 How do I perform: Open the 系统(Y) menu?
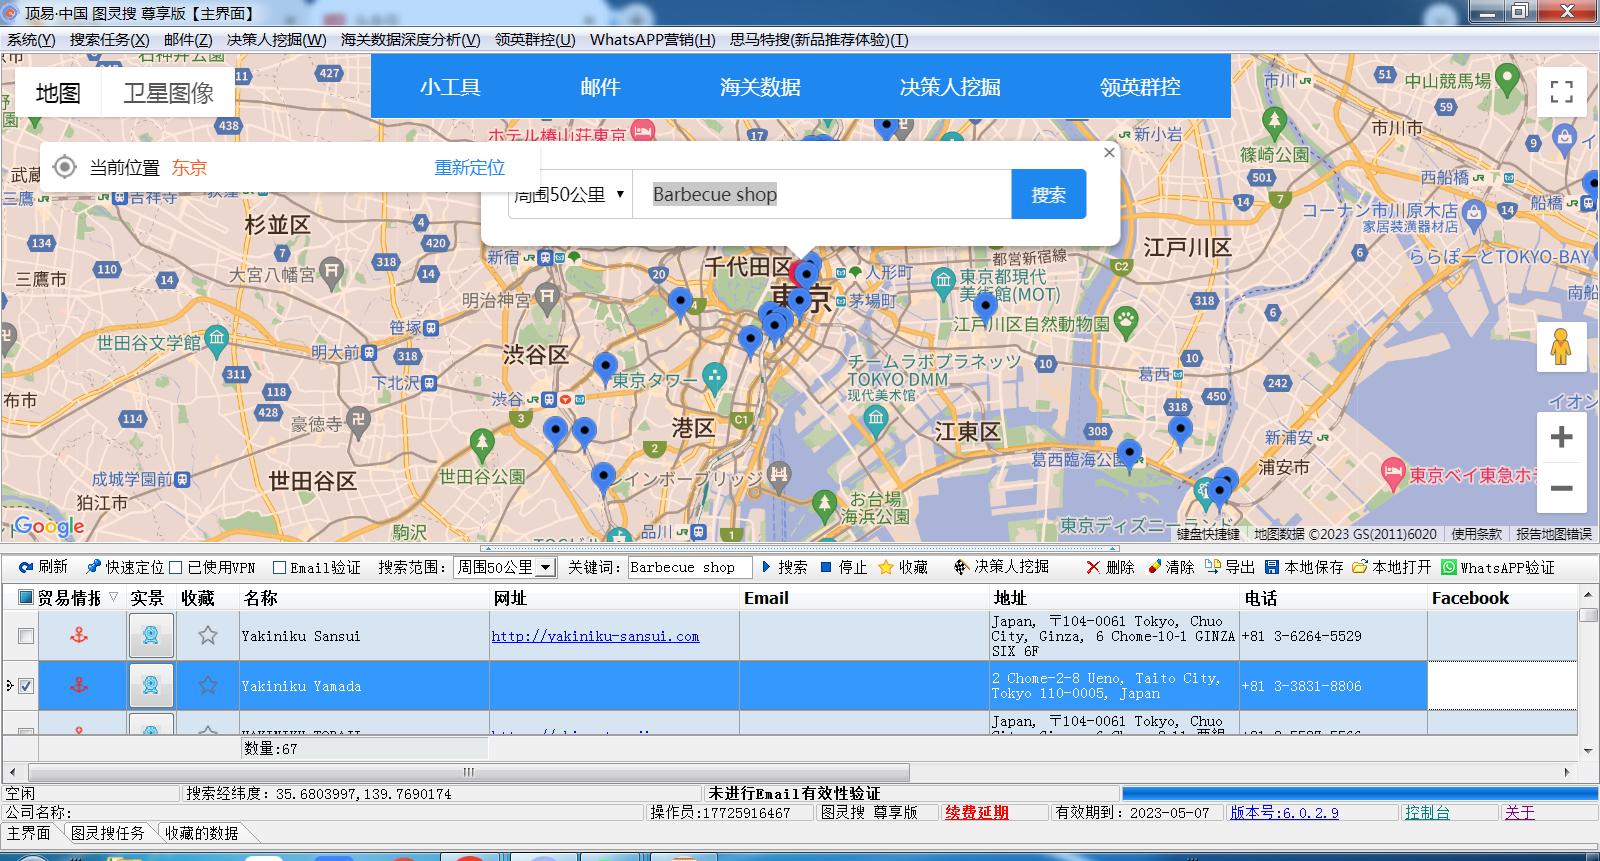pos(31,40)
